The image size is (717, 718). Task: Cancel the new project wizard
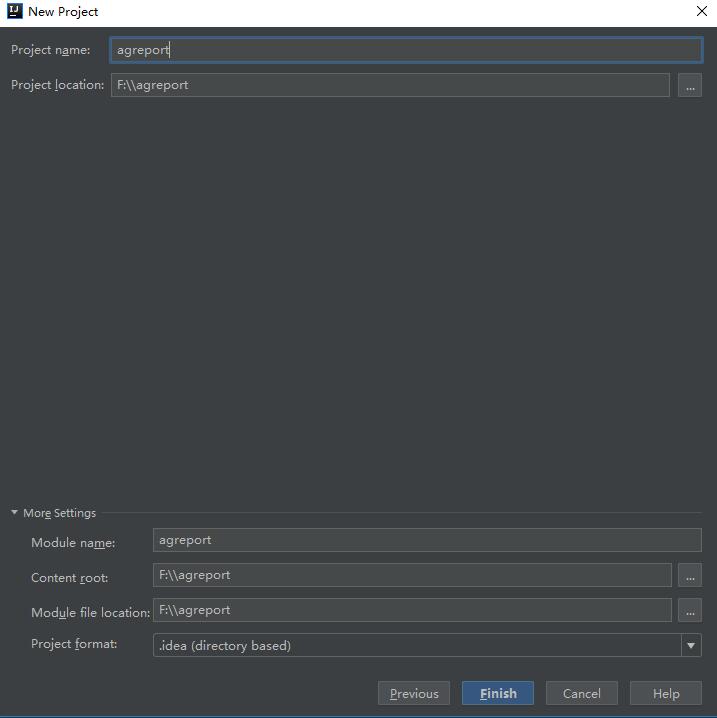click(x=581, y=694)
